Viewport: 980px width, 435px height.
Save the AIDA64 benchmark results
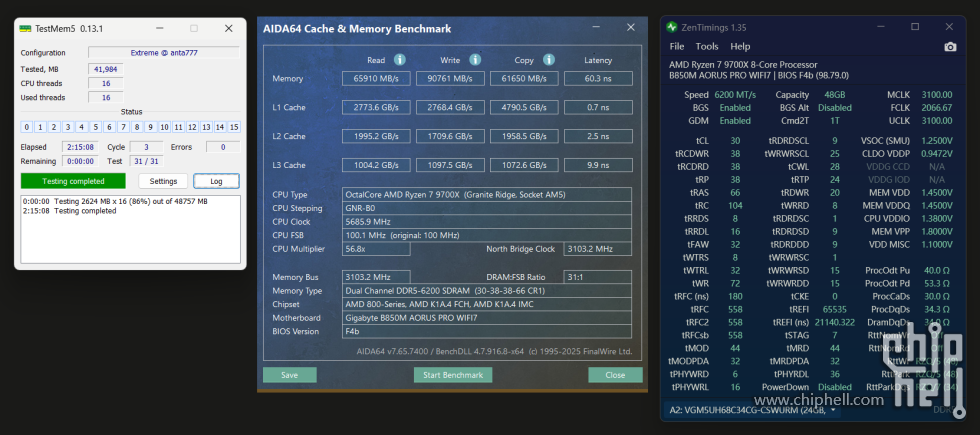tap(289, 375)
